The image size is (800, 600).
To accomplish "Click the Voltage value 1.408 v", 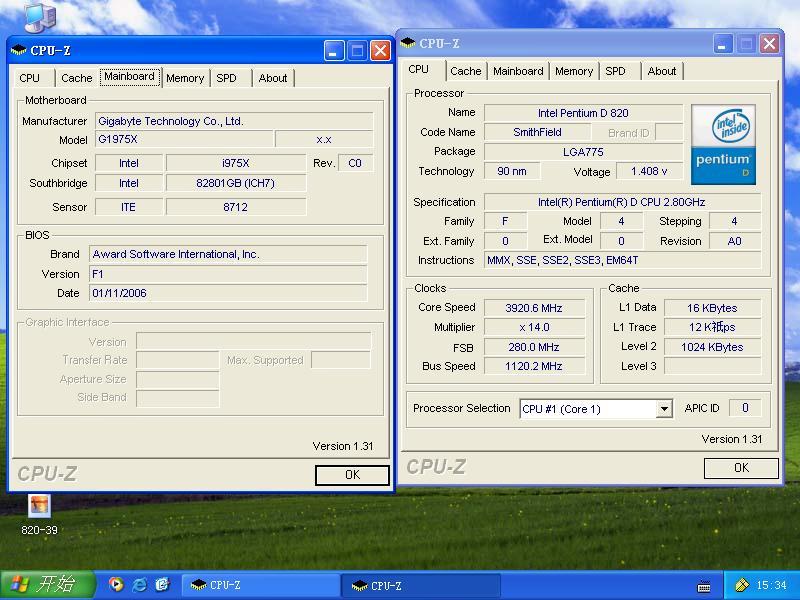I will (649, 171).
